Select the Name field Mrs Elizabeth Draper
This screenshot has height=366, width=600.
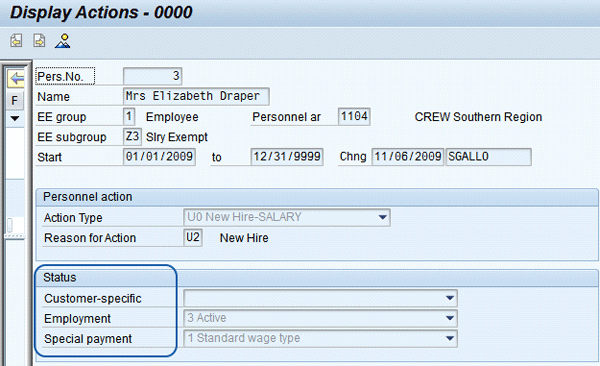click(x=196, y=96)
